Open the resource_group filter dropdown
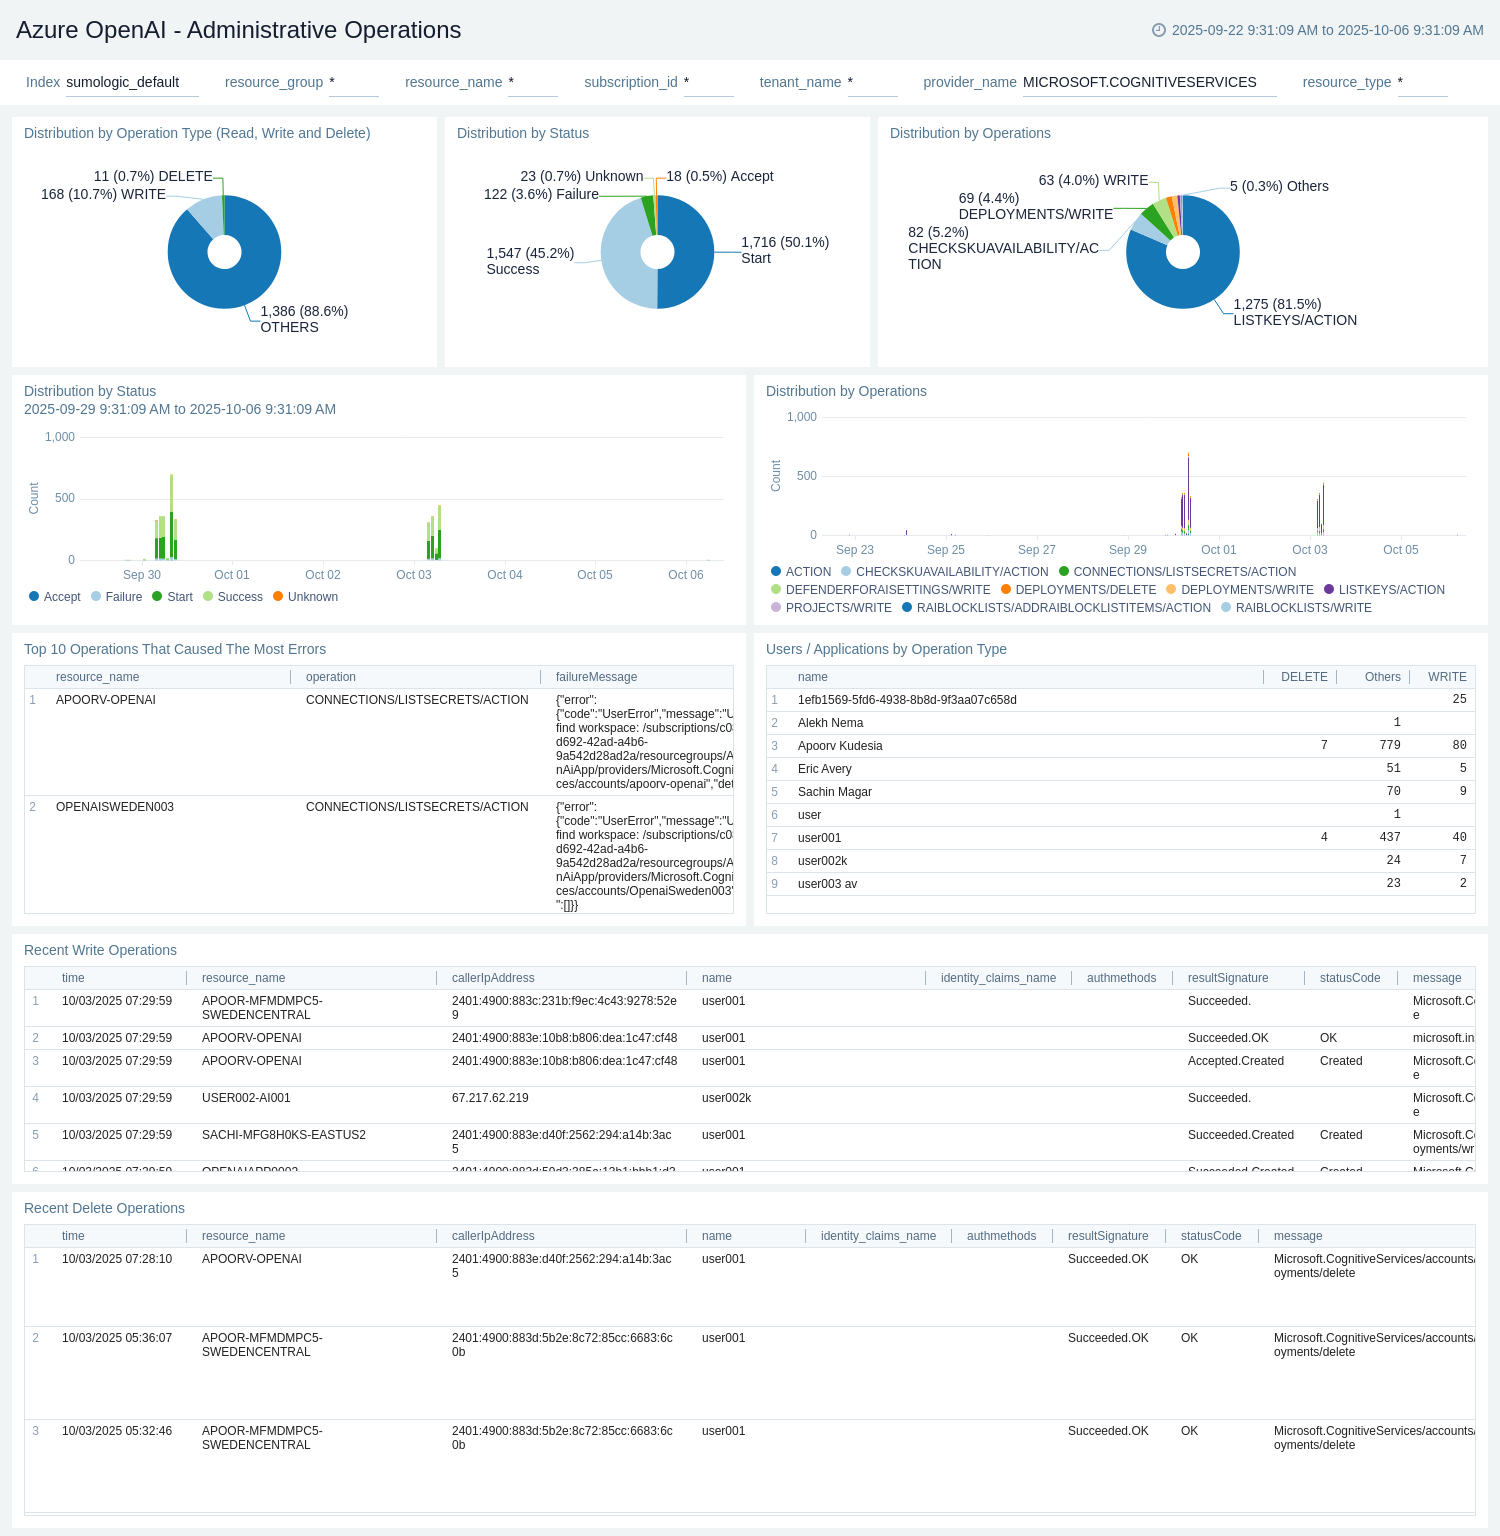 (x=353, y=83)
